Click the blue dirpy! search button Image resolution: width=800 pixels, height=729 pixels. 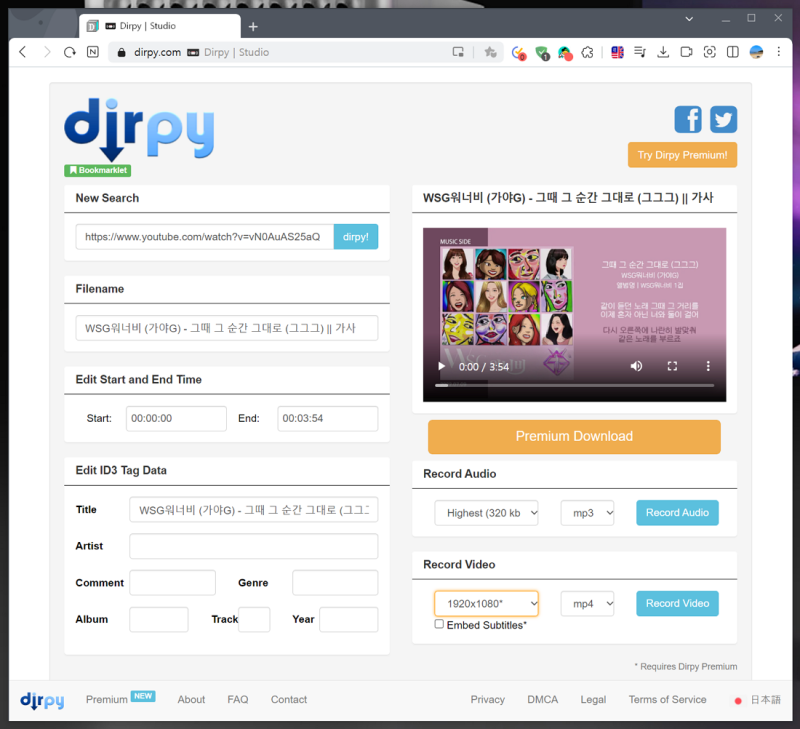[x=356, y=237]
